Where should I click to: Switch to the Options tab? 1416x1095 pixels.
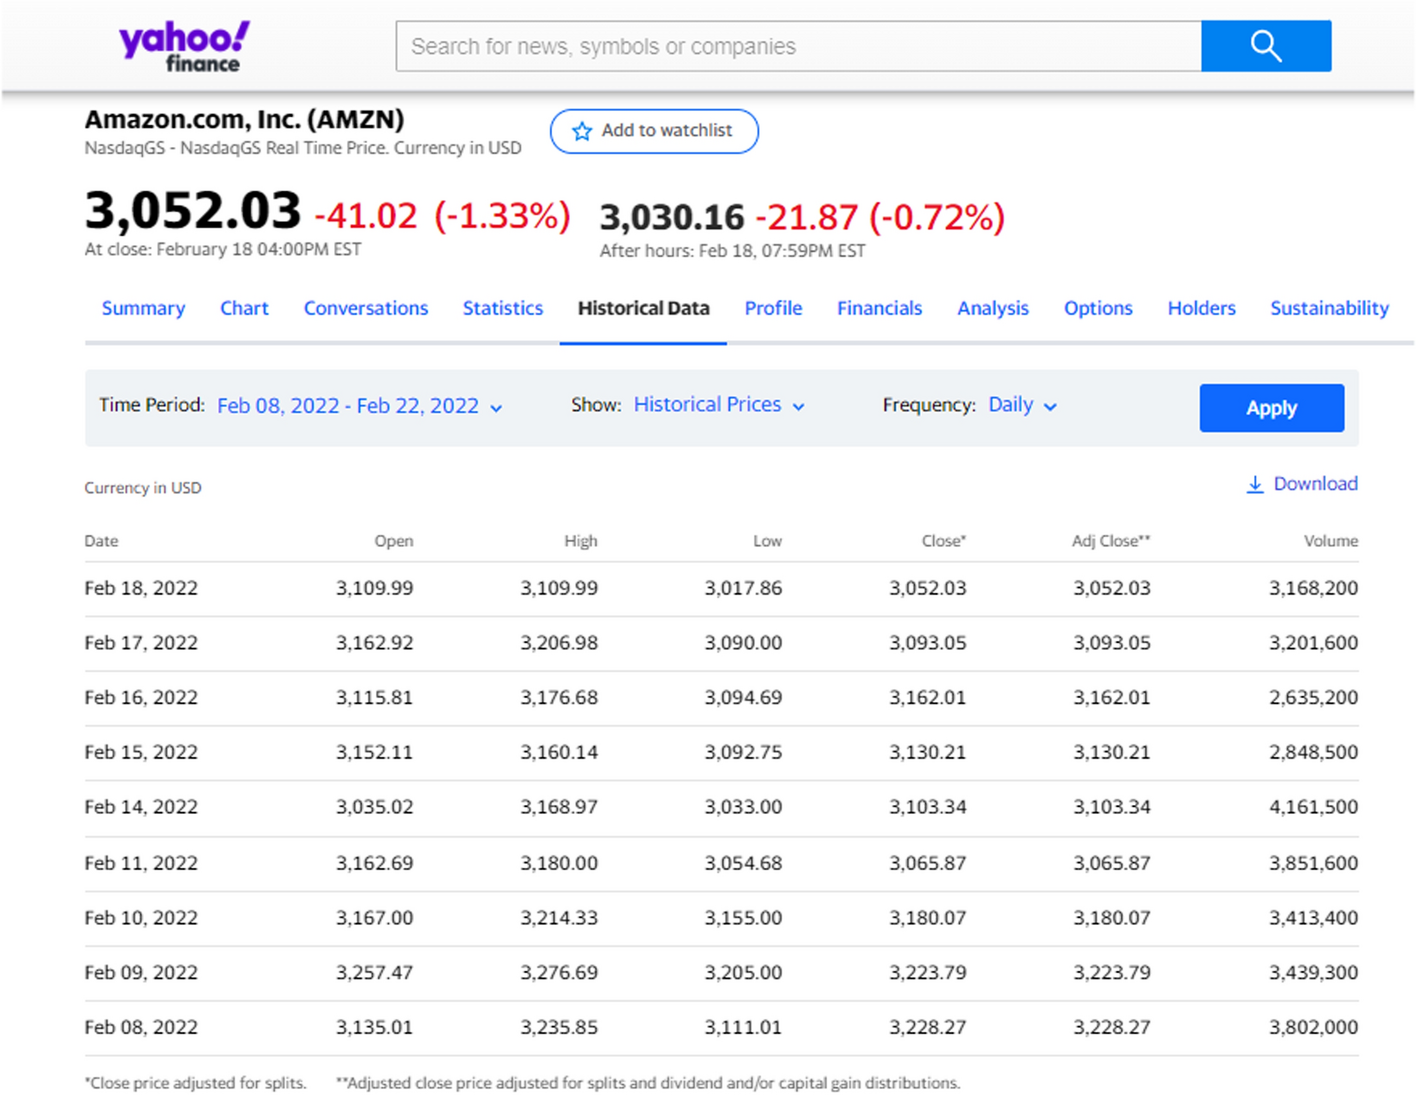1098,308
